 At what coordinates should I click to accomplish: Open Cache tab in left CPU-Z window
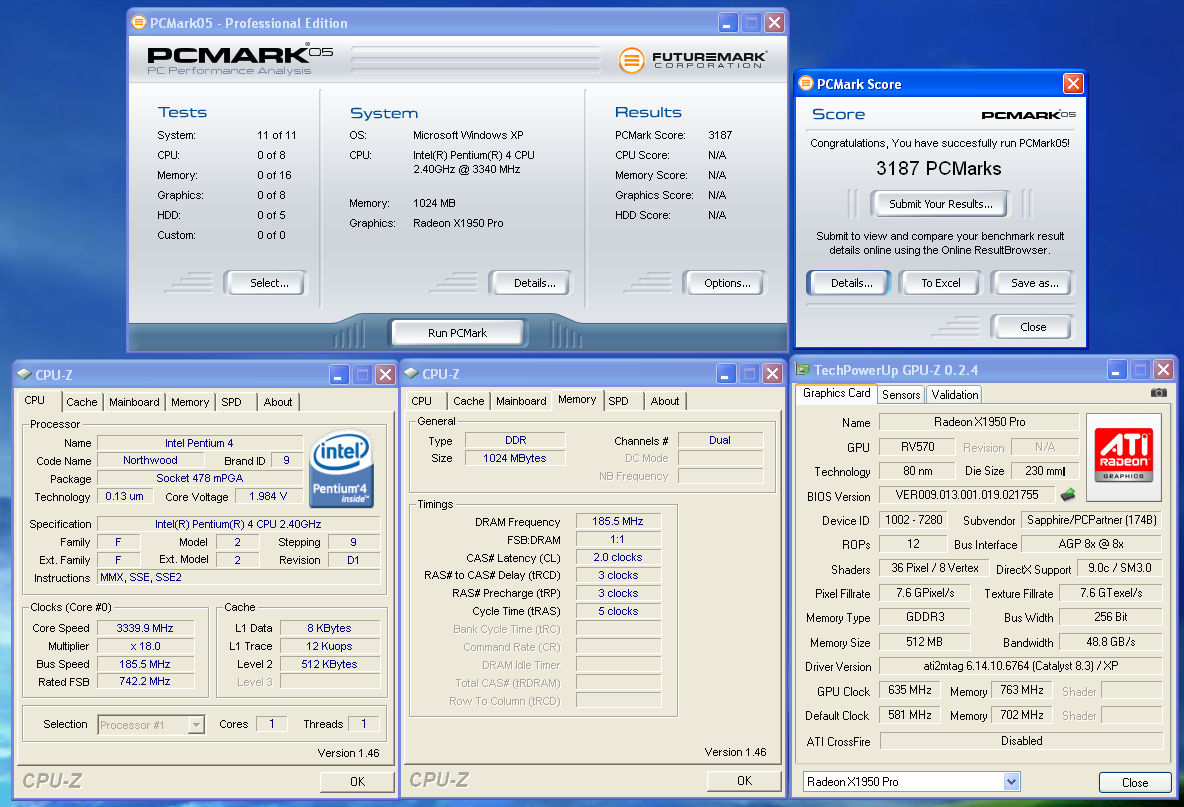pos(82,402)
